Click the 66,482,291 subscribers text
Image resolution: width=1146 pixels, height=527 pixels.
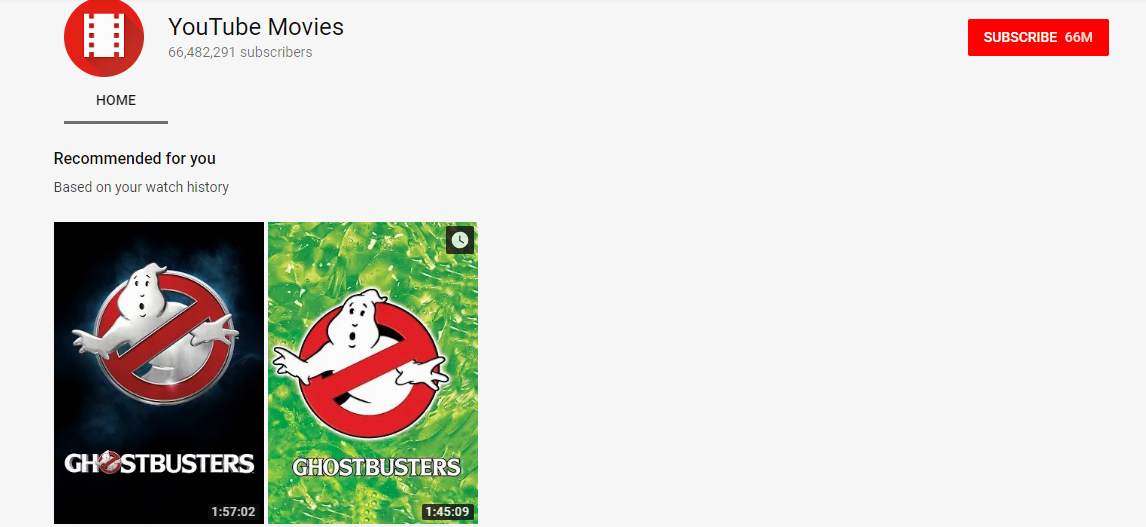click(x=240, y=53)
